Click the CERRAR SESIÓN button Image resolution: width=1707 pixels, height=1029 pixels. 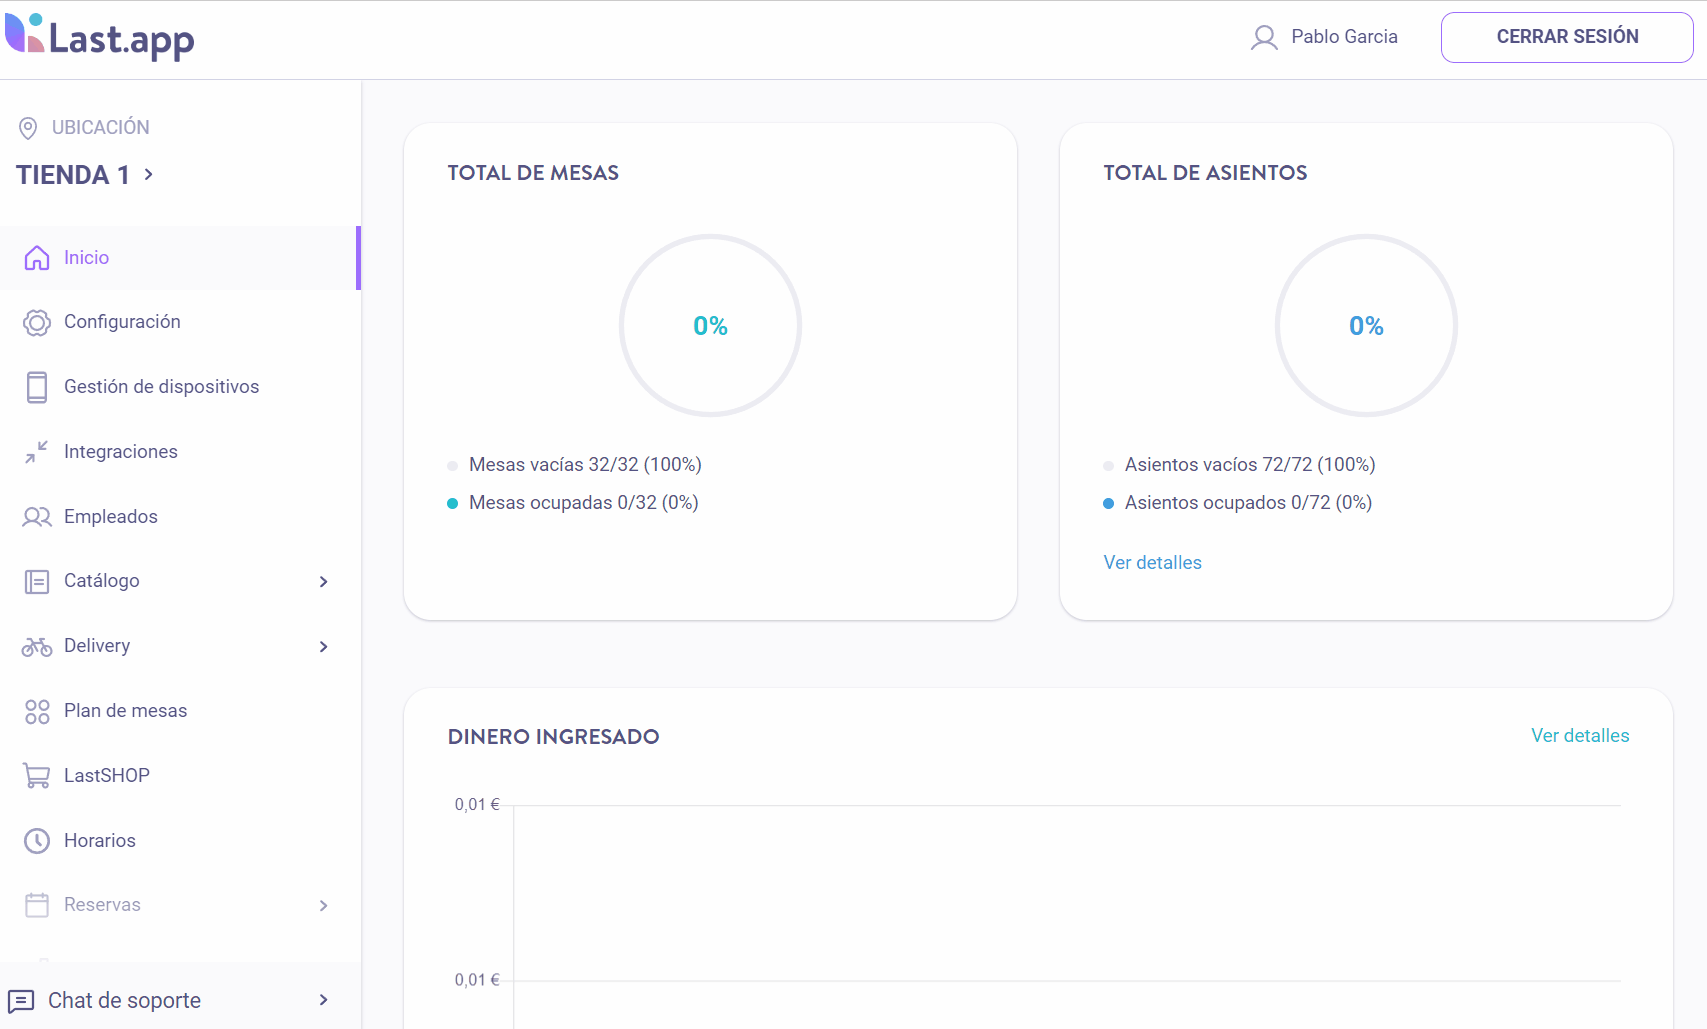pyautogui.click(x=1567, y=37)
